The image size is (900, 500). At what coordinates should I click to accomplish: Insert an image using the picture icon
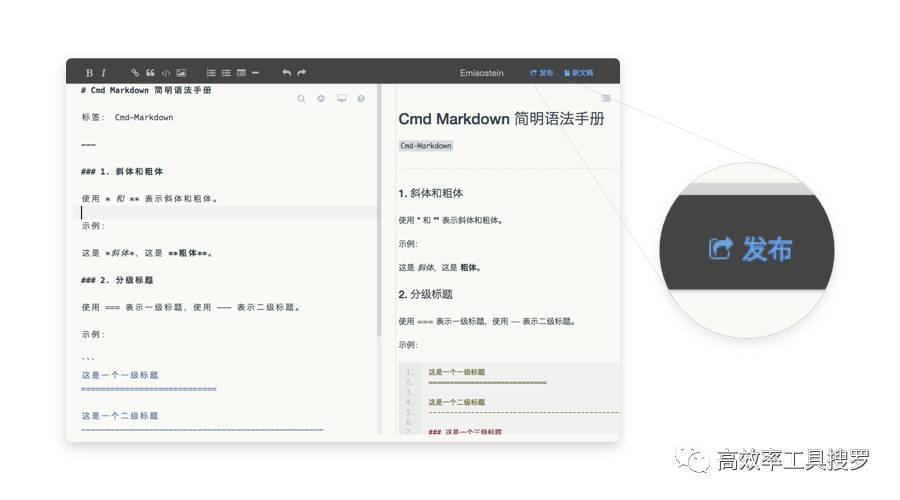click(x=181, y=73)
